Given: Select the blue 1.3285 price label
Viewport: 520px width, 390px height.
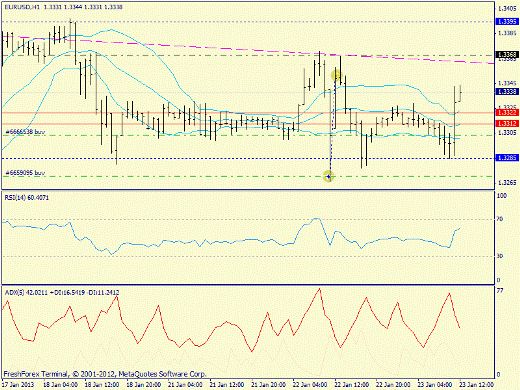Looking at the screenshot, I should (507, 157).
